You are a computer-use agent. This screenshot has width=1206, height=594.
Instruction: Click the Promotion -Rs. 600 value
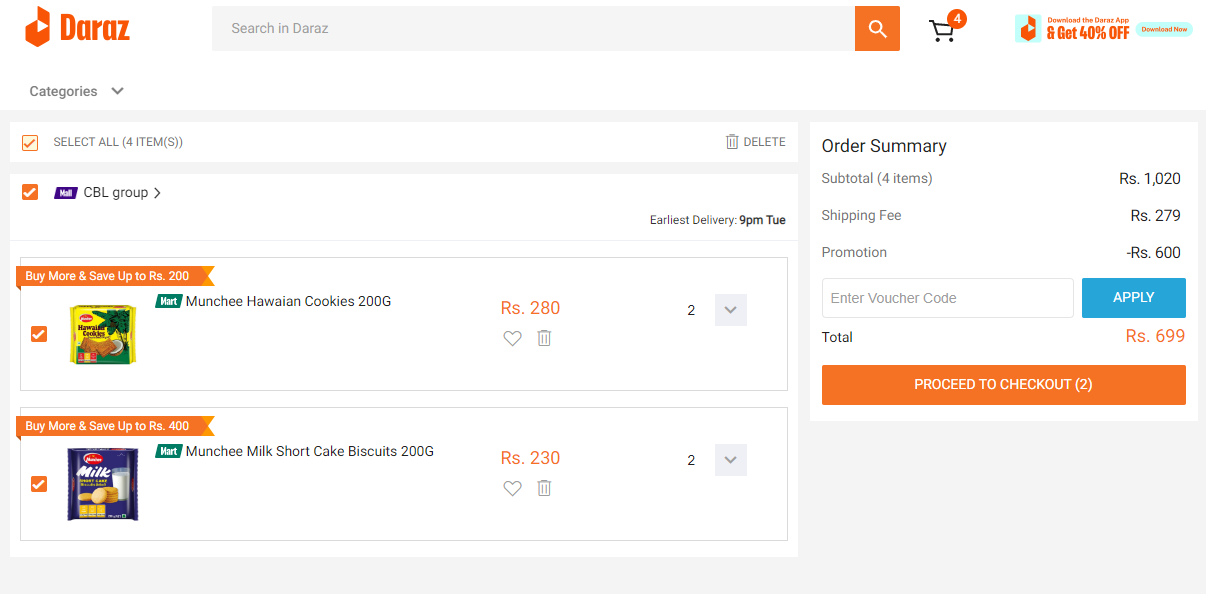(x=1153, y=253)
